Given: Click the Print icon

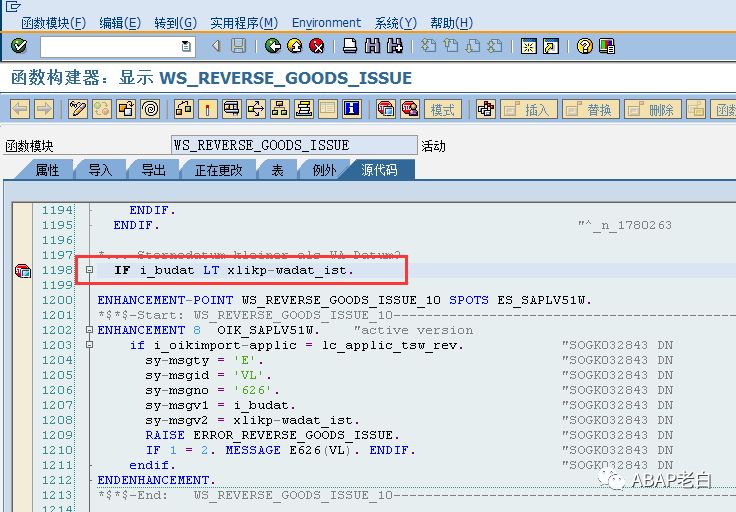Looking at the screenshot, I should [350, 46].
